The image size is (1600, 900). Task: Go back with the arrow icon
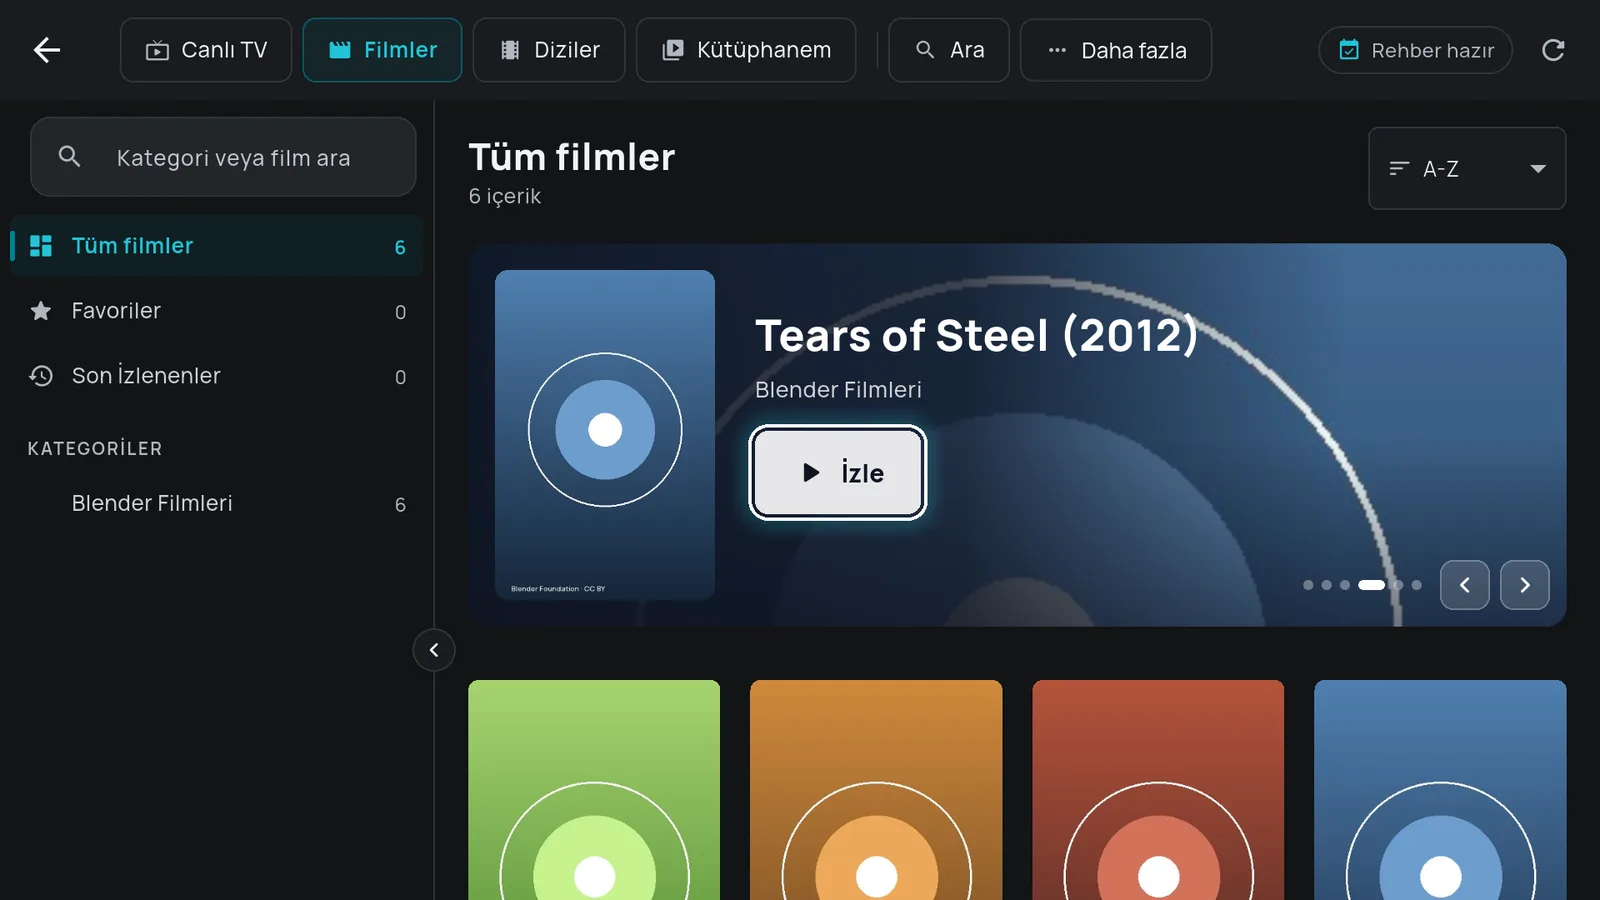pos(47,50)
